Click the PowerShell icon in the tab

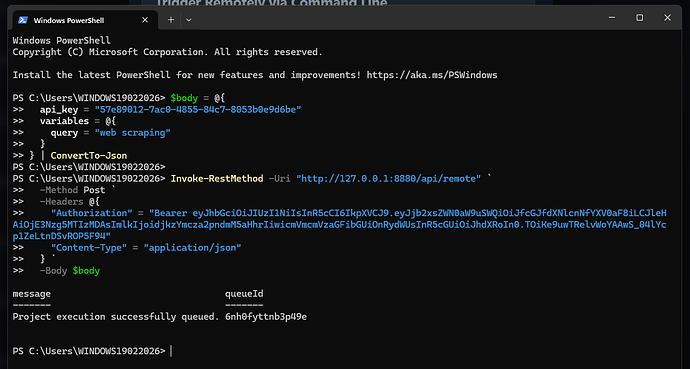click(x=23, y=20)
